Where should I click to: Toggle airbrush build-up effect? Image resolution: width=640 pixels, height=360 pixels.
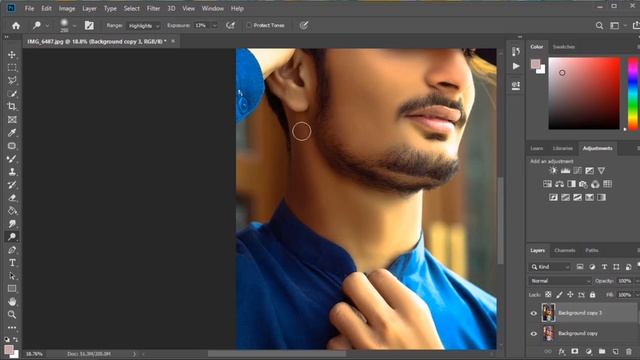tap(231, 25)
